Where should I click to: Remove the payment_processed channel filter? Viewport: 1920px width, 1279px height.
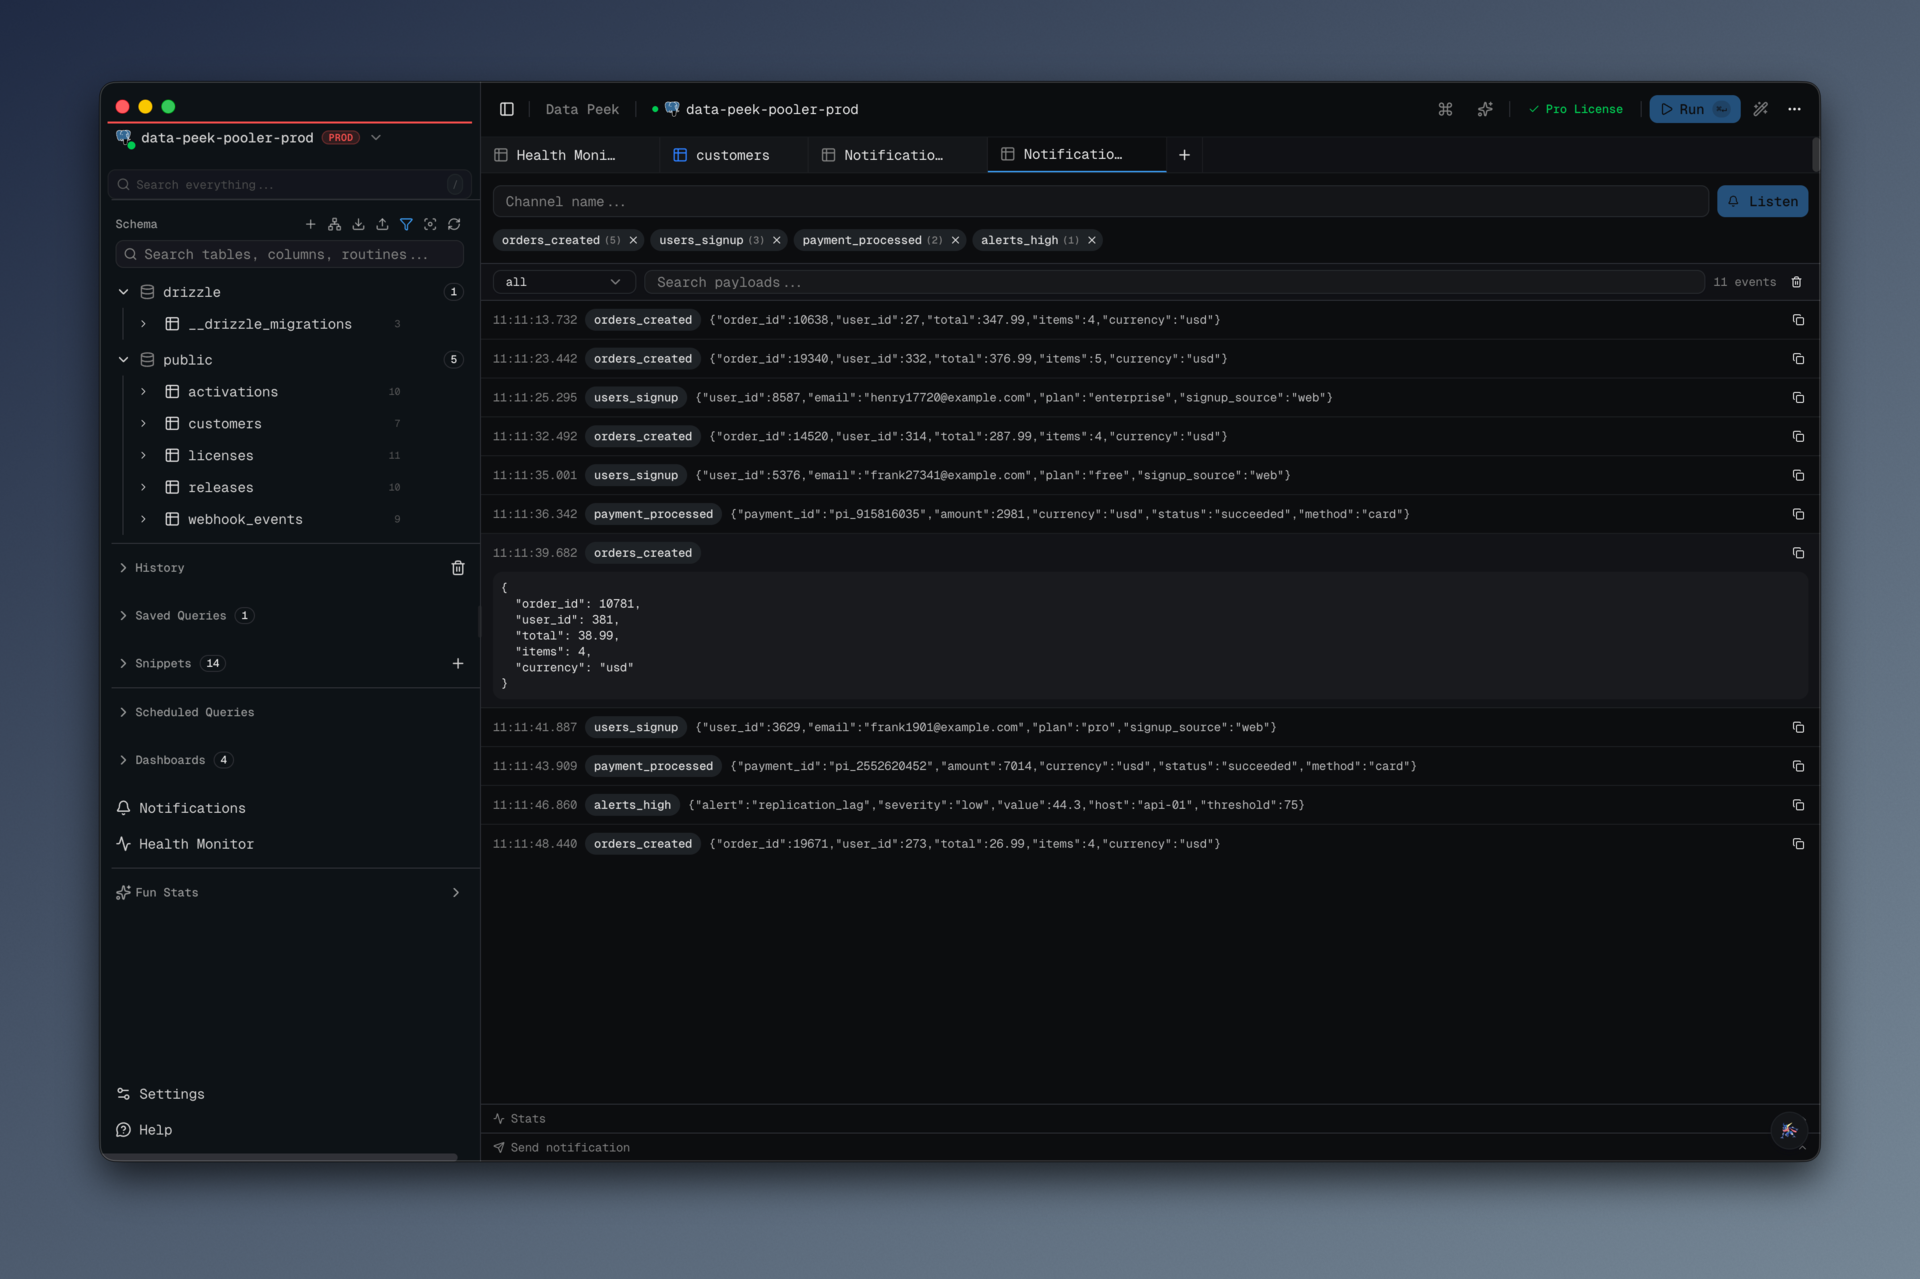(954, 240)
